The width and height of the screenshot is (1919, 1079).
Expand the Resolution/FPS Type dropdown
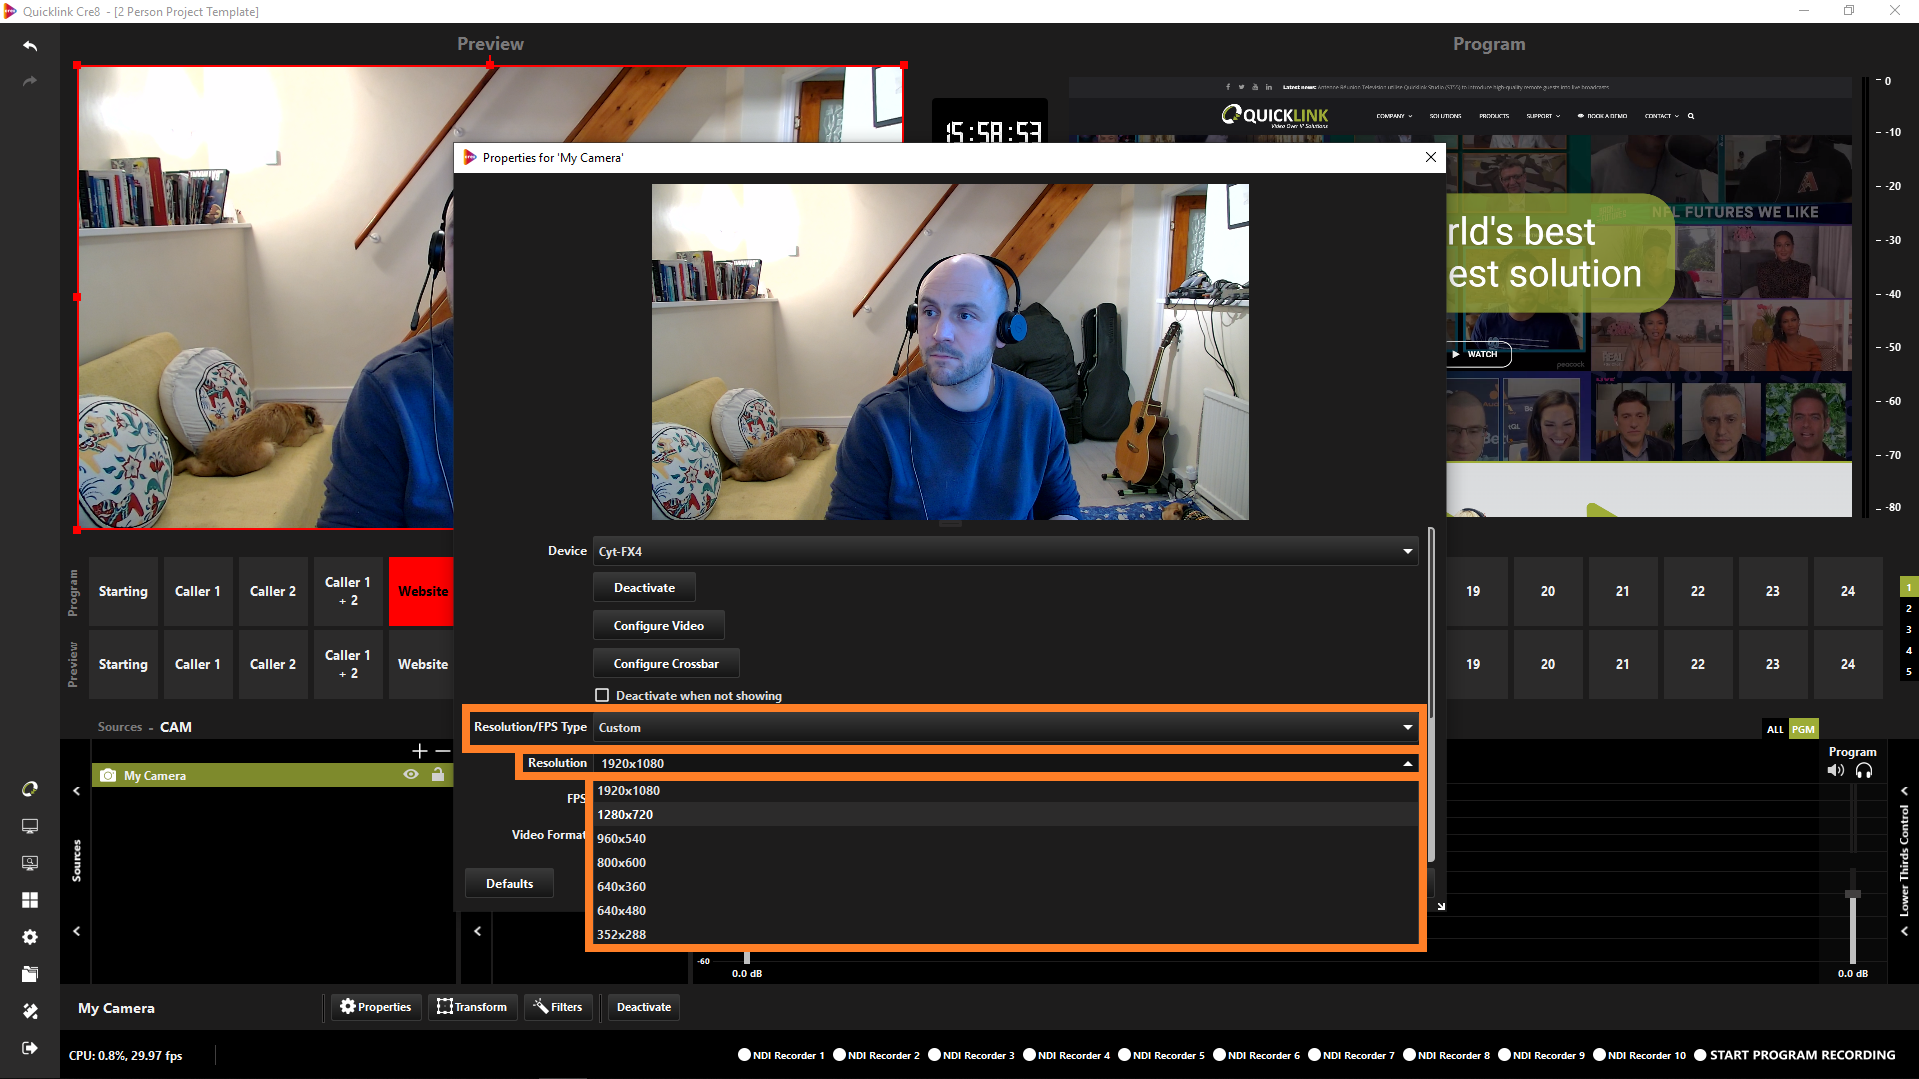(x=1005, y=727)
